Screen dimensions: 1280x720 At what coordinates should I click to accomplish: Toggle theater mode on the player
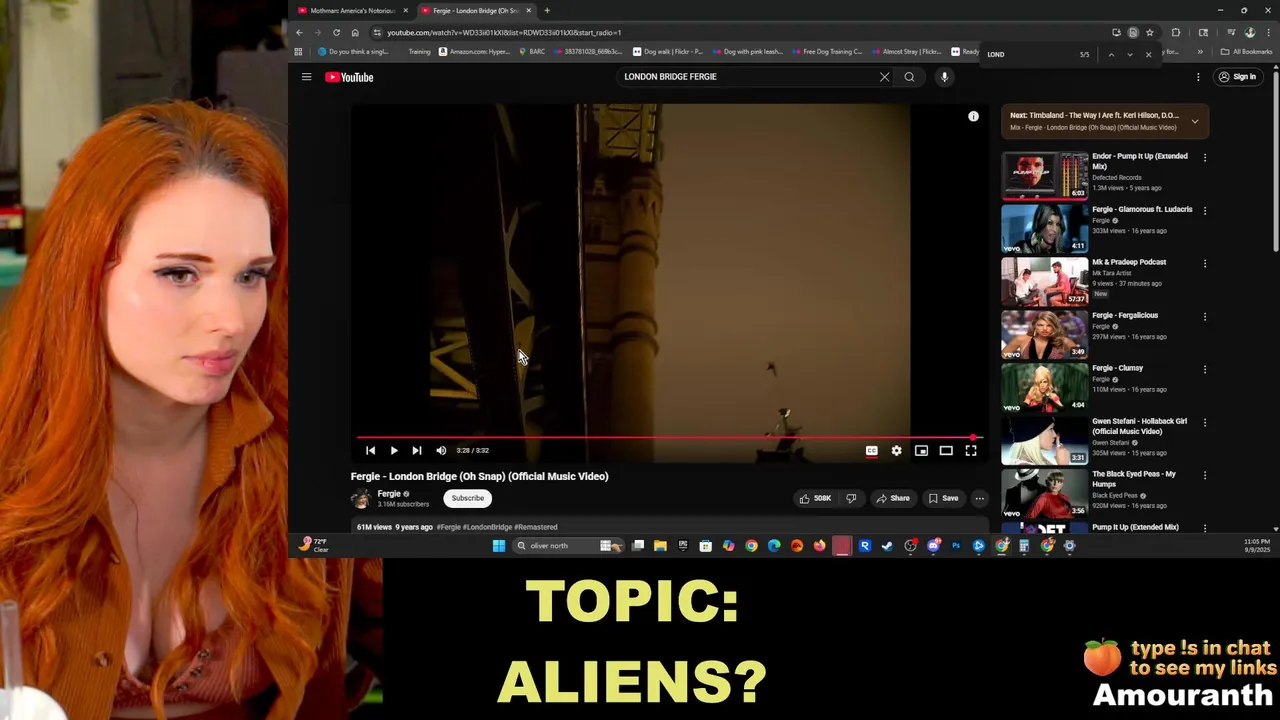(946, 451)
